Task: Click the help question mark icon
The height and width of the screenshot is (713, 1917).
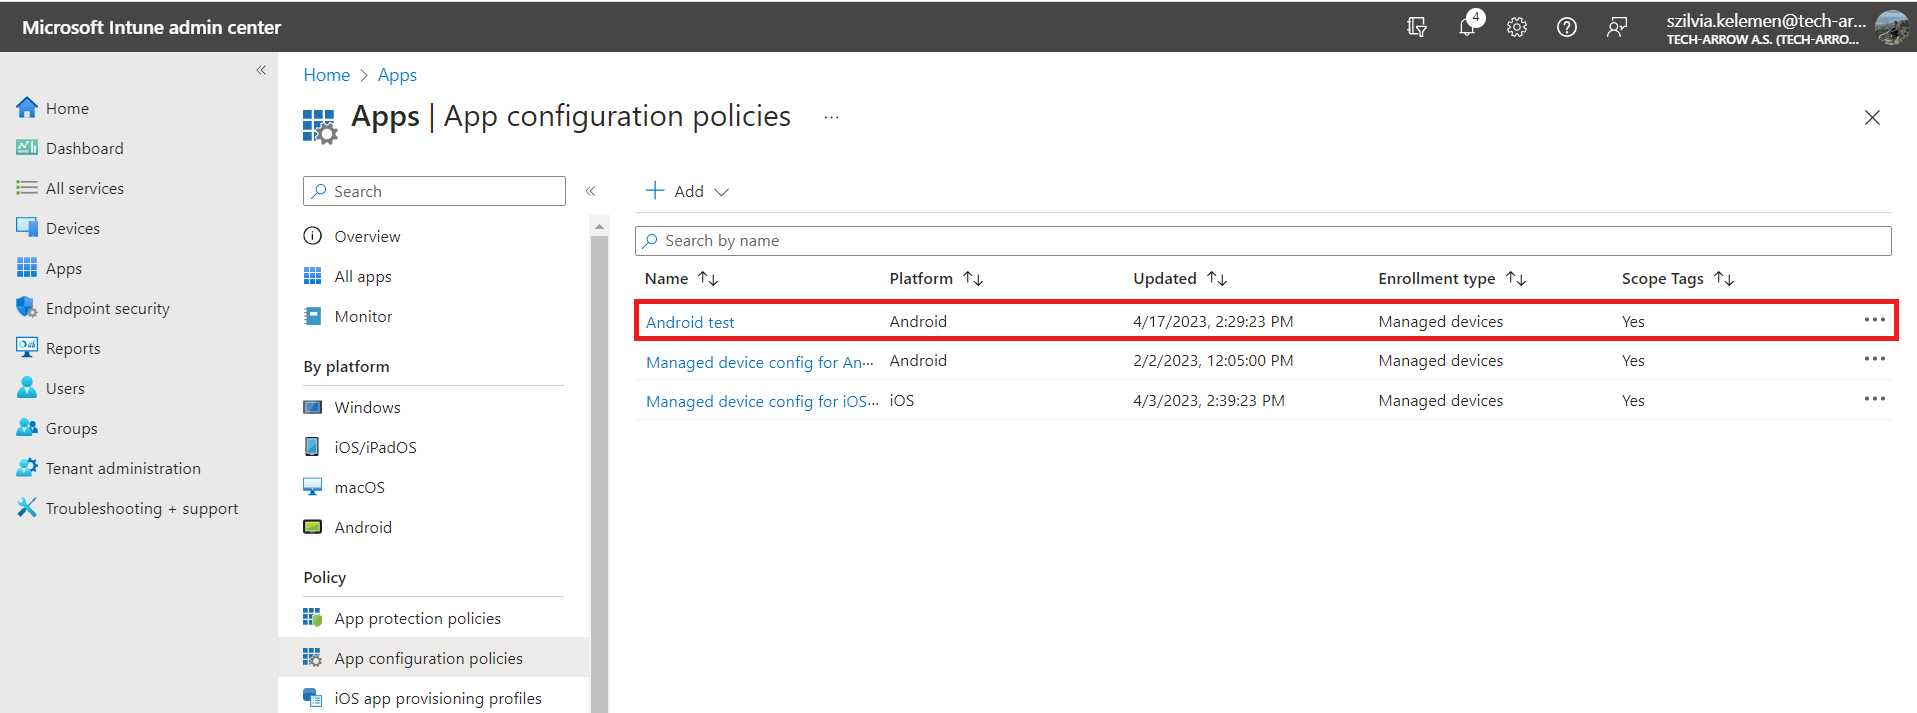Action: point(1567,27)
